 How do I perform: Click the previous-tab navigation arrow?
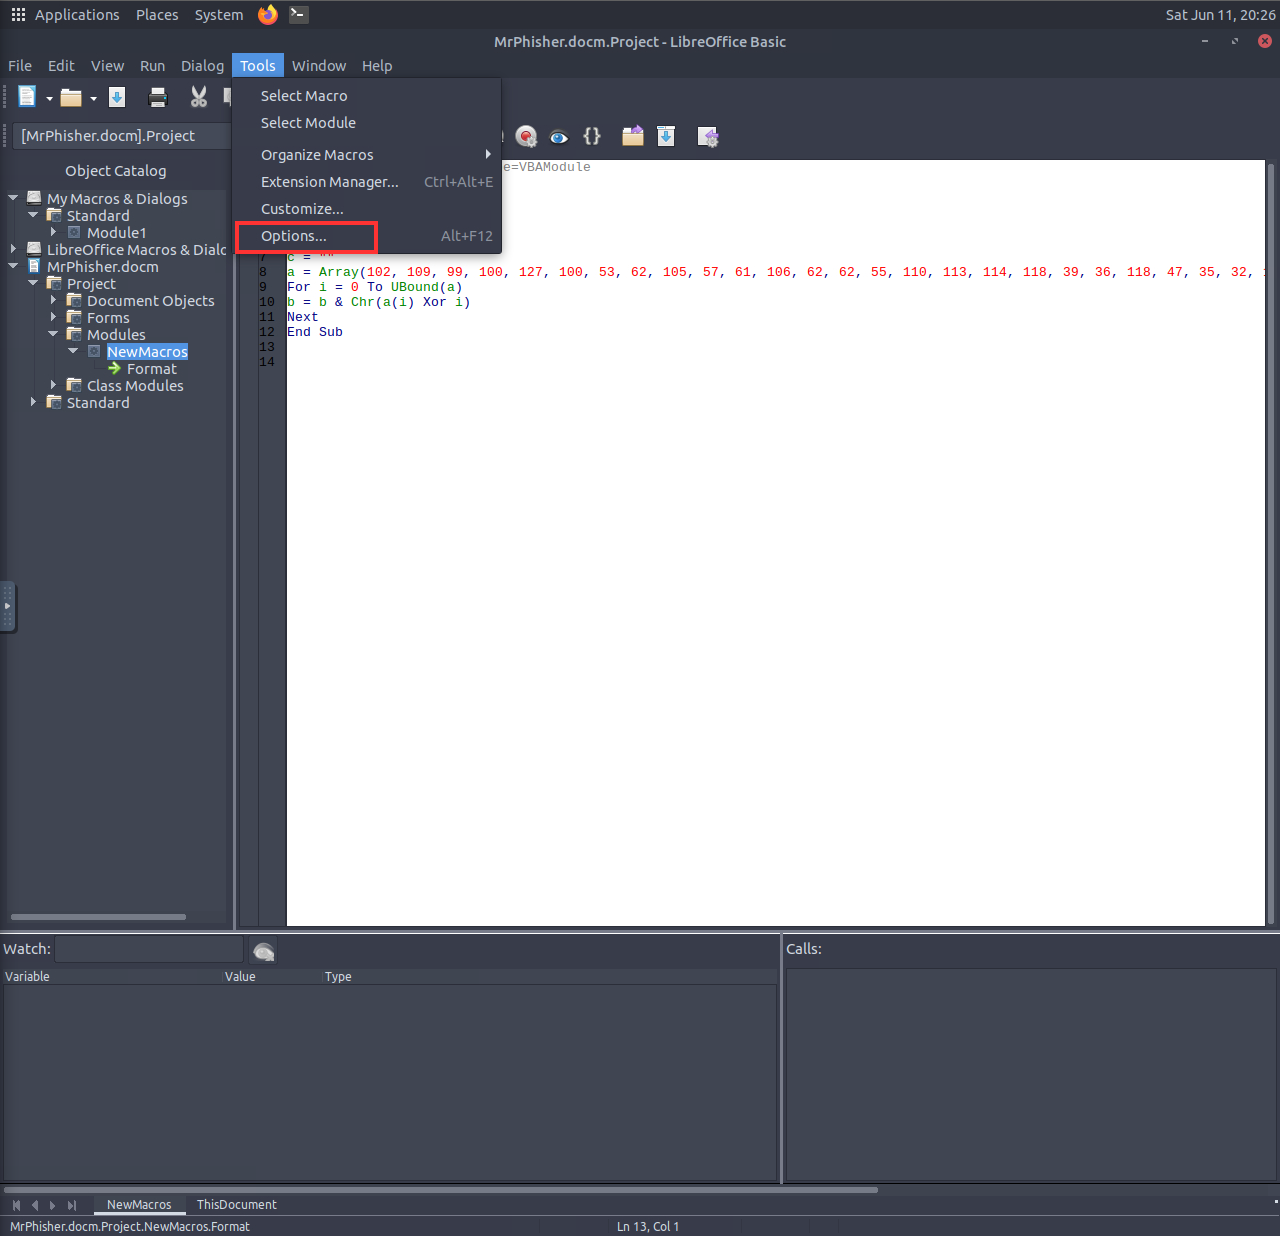tap(35, 1205)
